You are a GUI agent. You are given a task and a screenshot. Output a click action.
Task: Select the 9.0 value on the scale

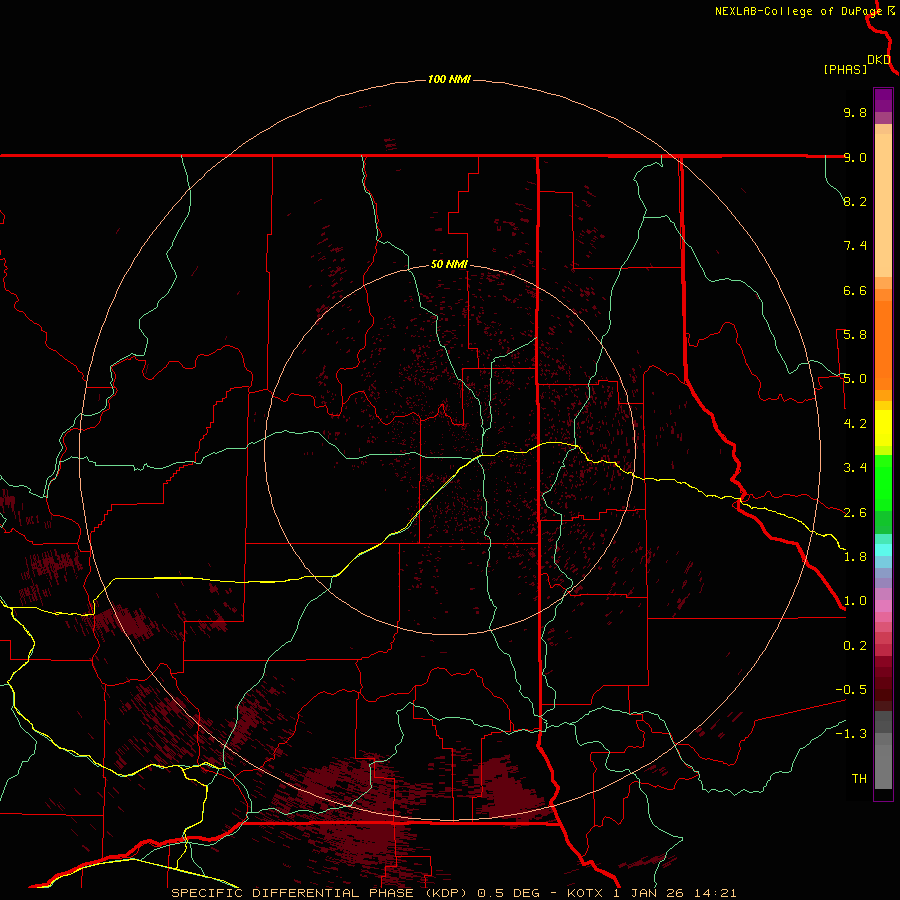point(855,157)
